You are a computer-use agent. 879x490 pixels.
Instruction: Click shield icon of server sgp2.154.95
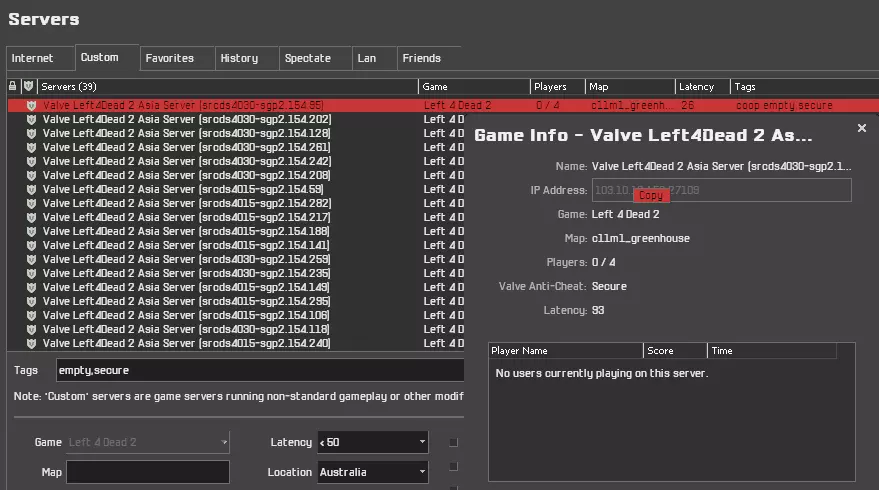coord(31,105)
